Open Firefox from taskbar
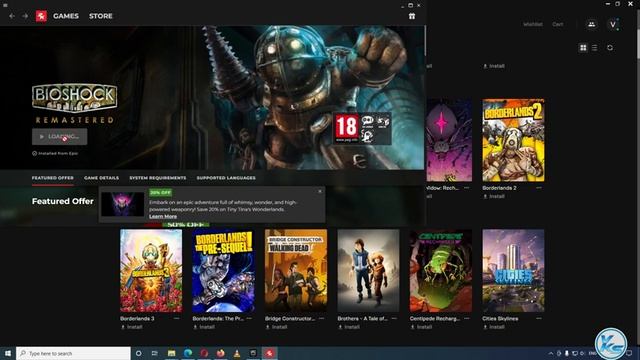640x360 pixels. [x=220, y=353]
